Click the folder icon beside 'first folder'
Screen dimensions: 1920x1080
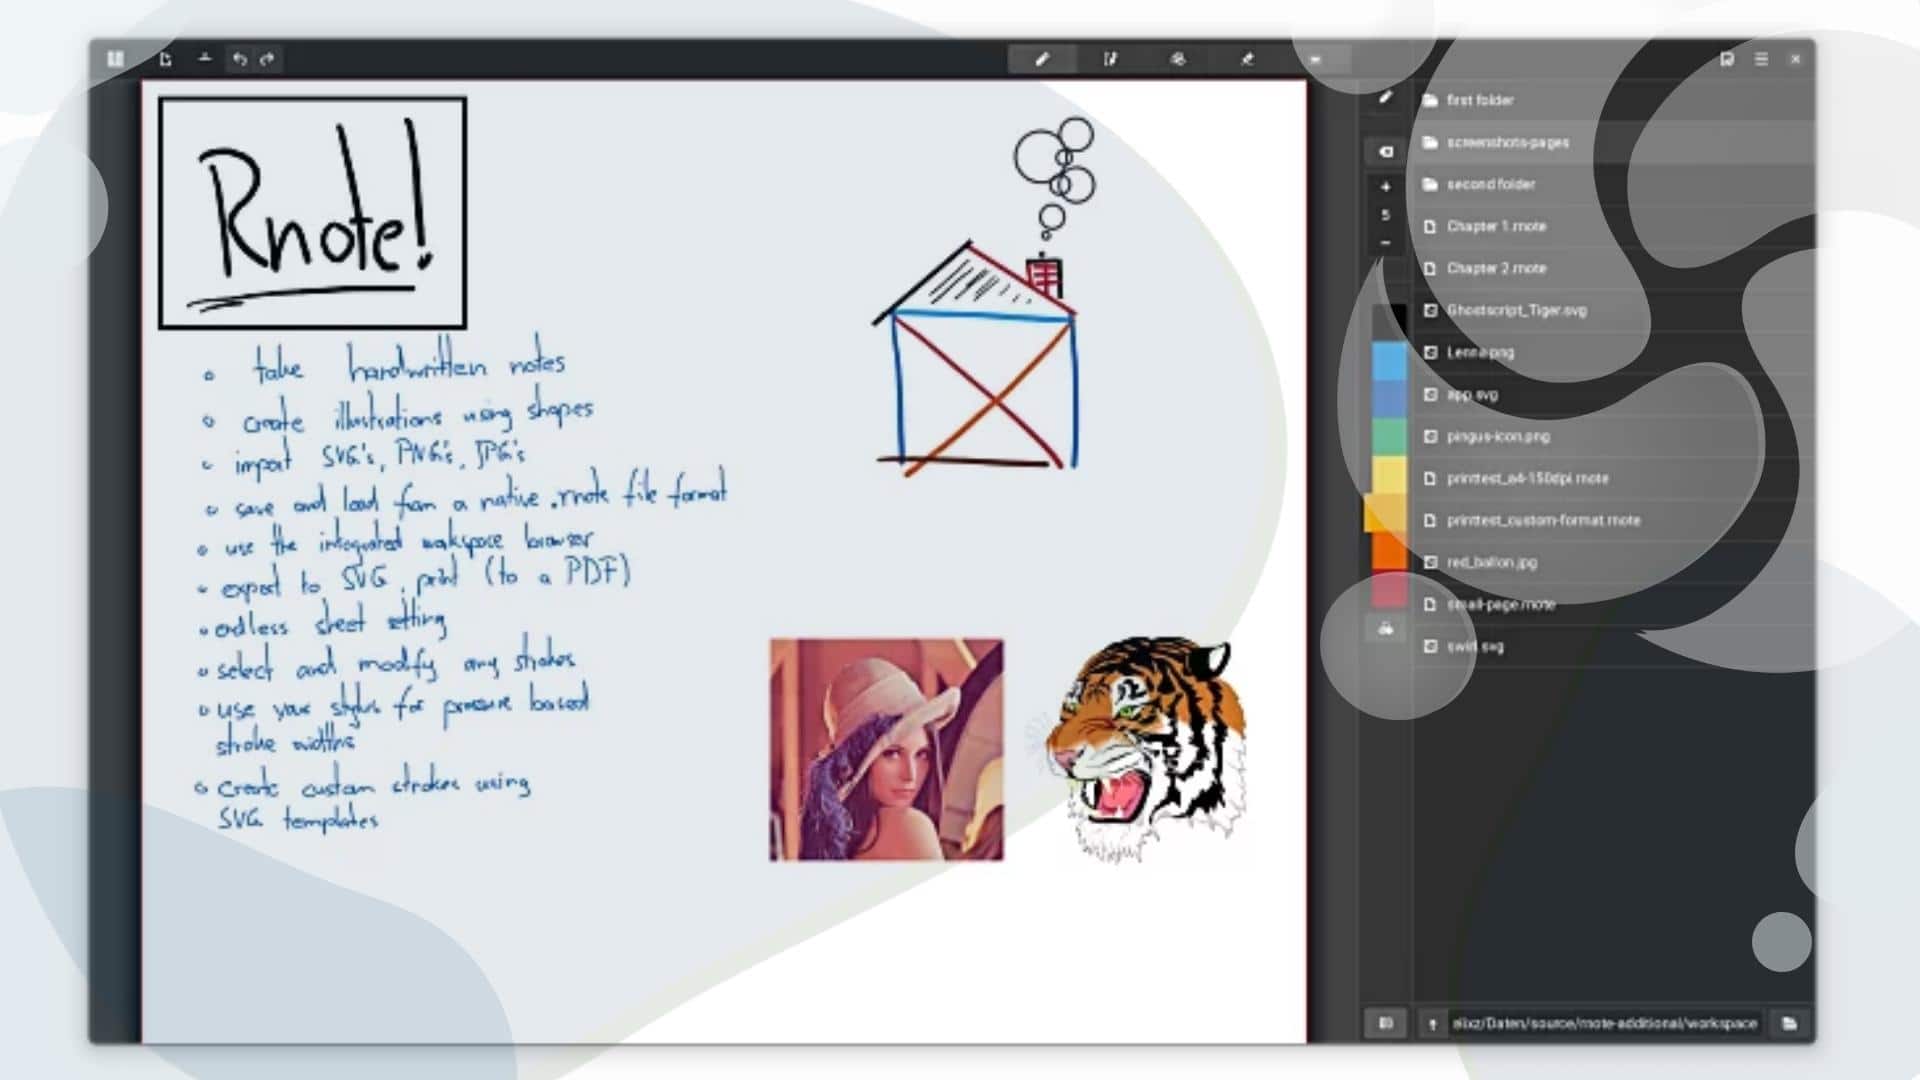point(1430,100)
